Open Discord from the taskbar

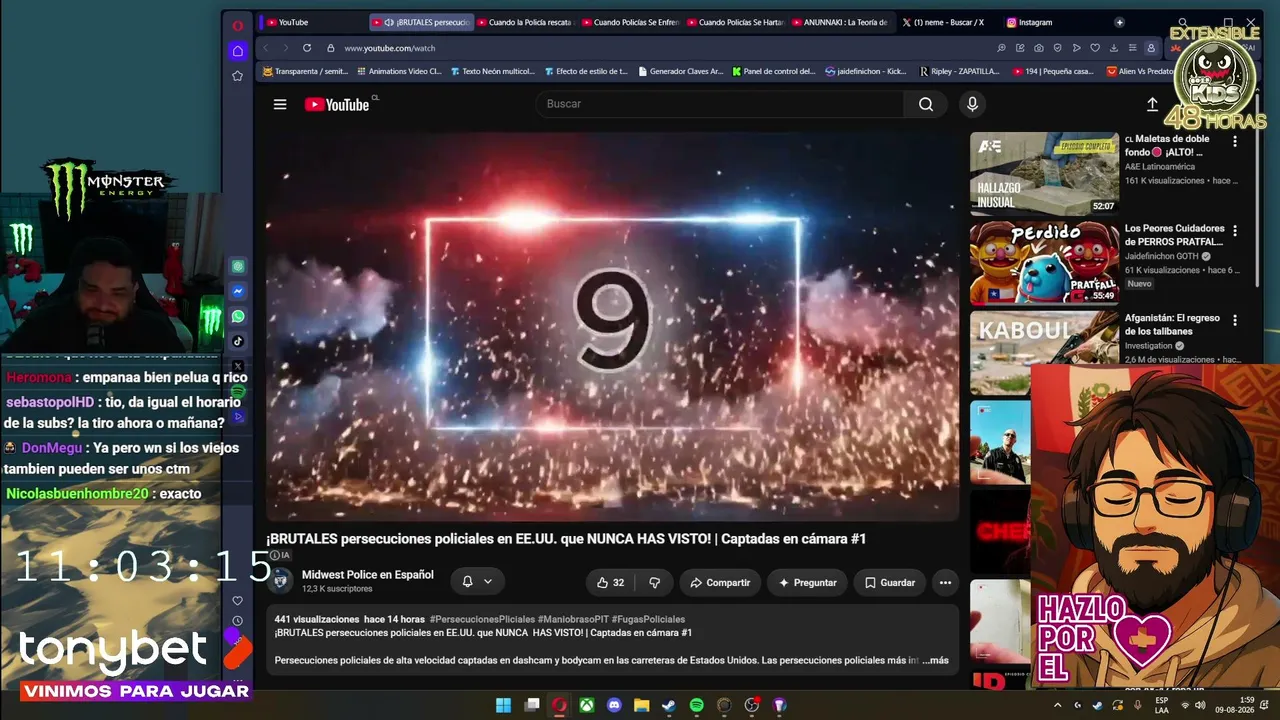[x=614, y=705]
